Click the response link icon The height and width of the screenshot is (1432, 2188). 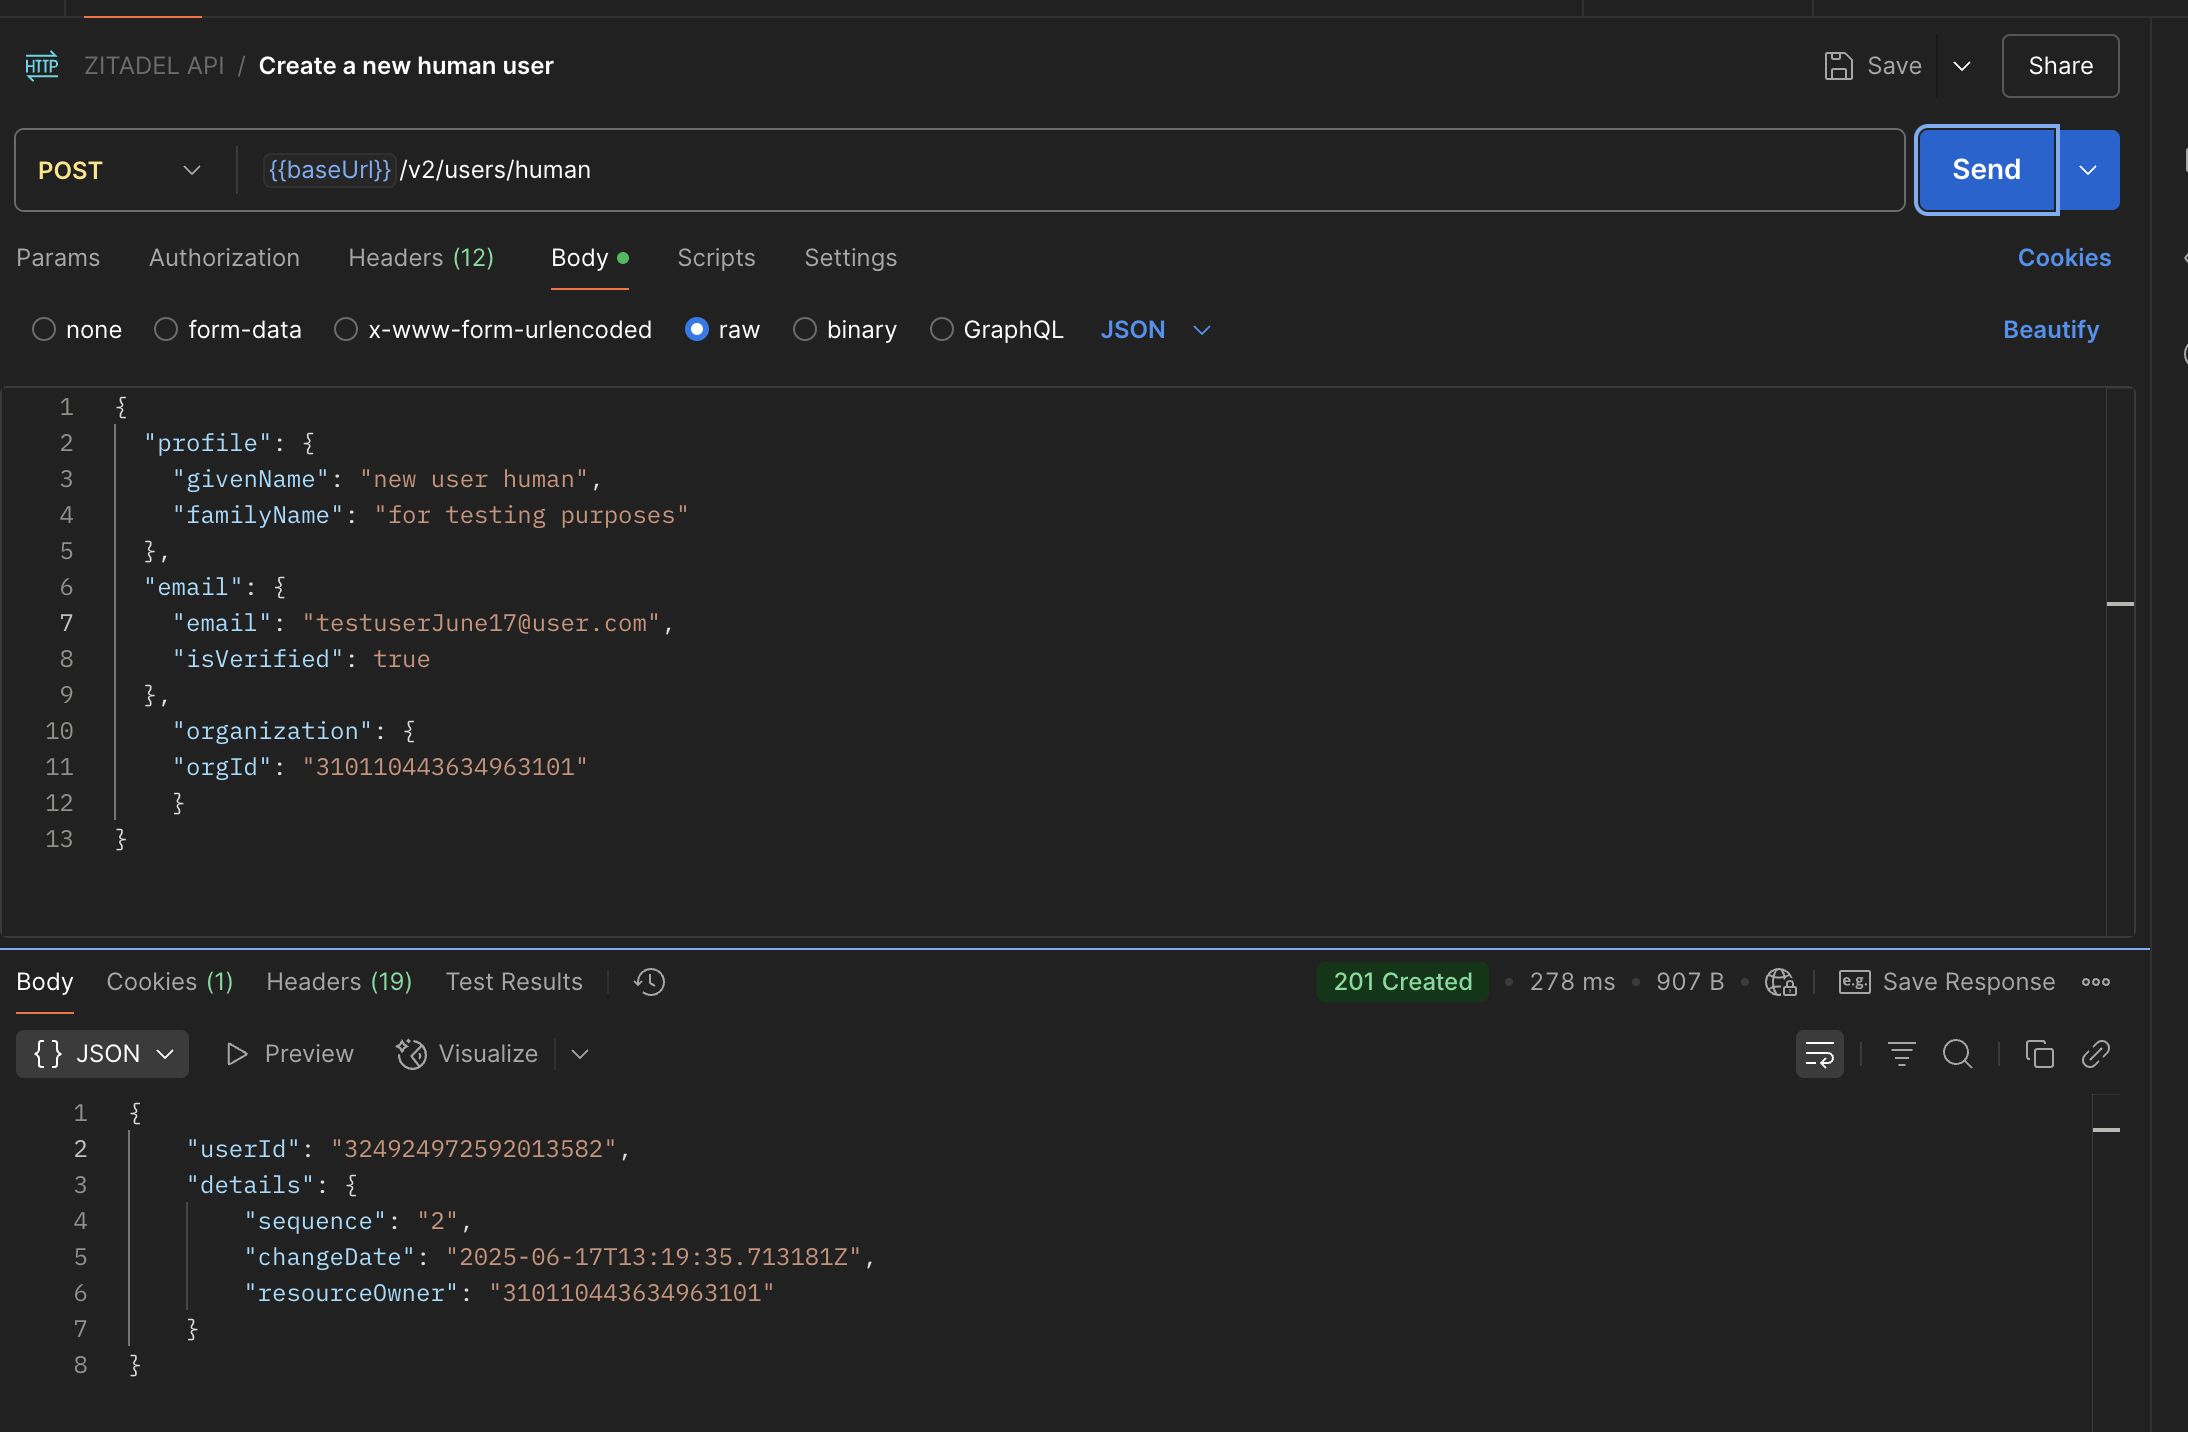tap(2095, 1054)
